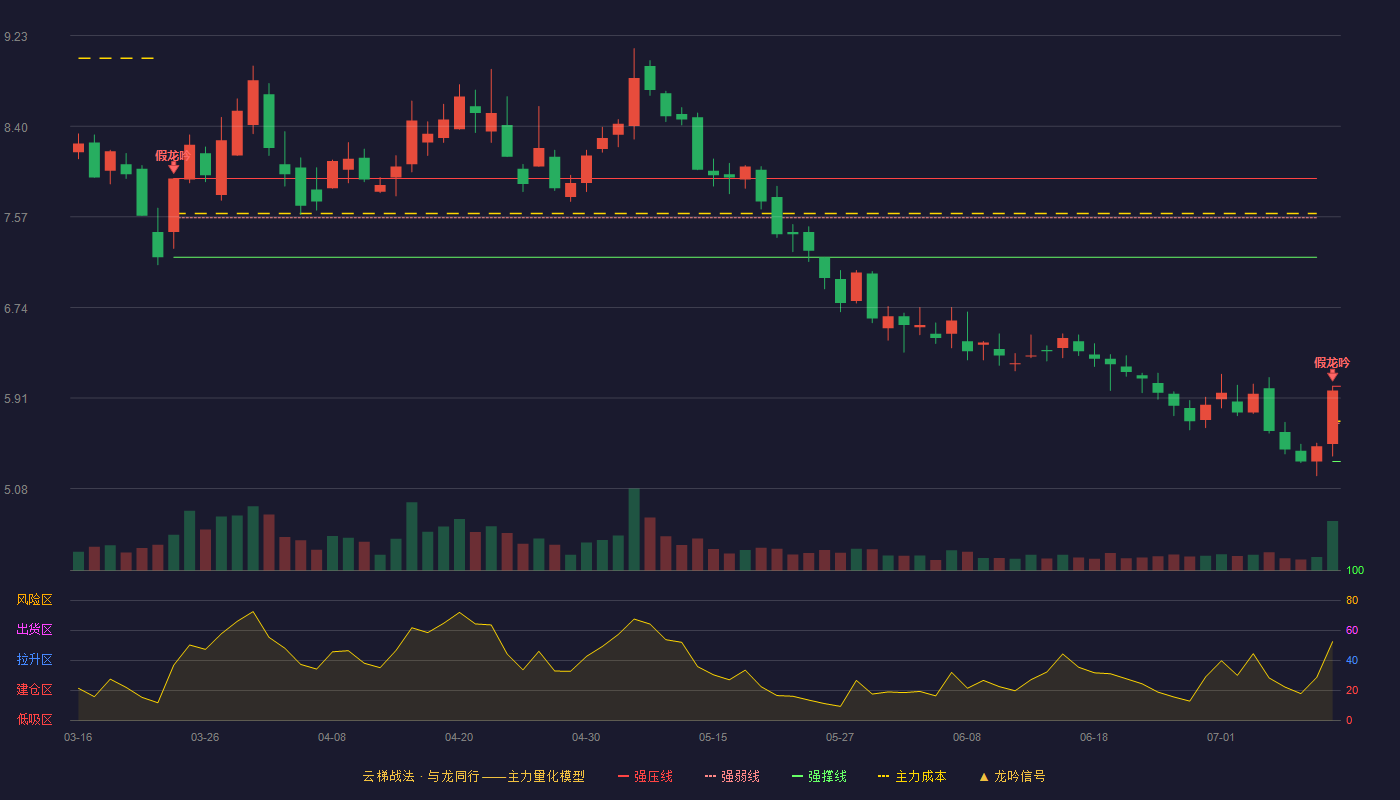
Task: Select the 出货区 zone label
Action: (x=34, y=630)
